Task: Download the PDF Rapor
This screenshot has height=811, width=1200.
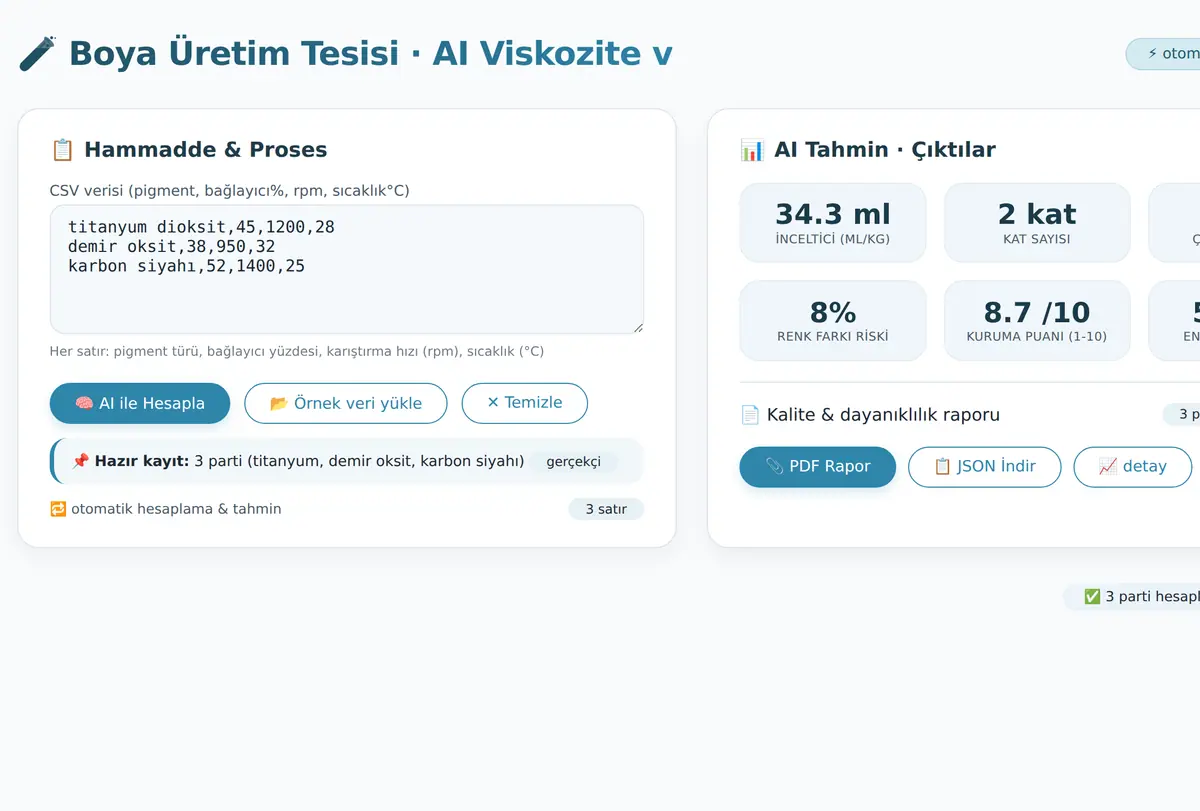Action: [x=818, y=466]
